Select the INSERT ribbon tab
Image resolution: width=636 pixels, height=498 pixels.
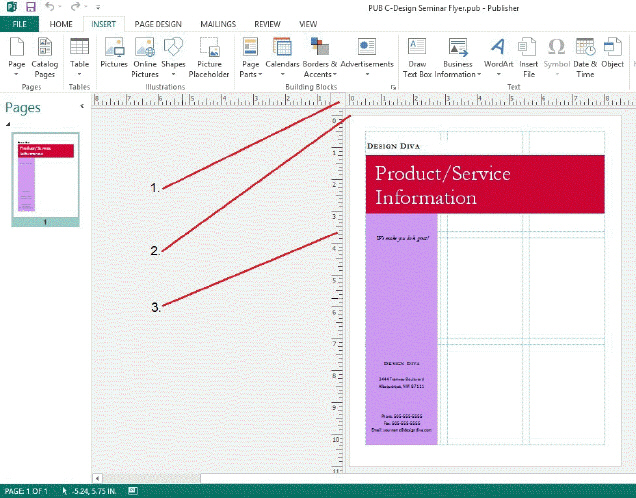[103, 24]
